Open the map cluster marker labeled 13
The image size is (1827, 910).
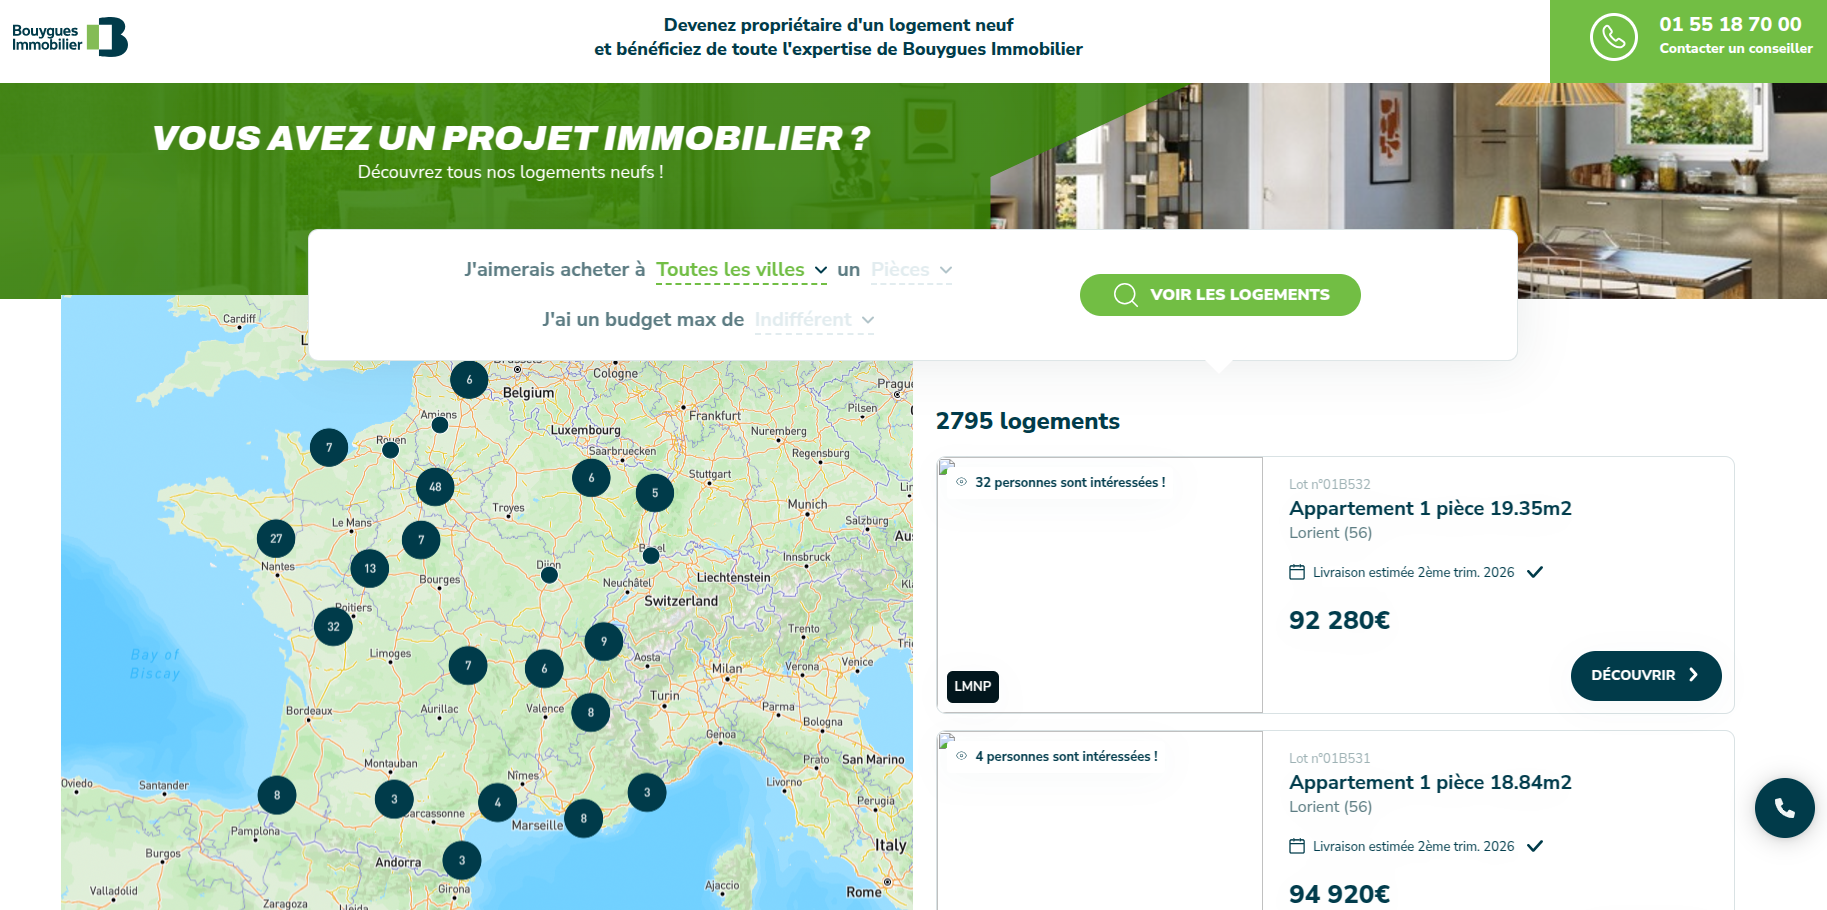[370, 569]
